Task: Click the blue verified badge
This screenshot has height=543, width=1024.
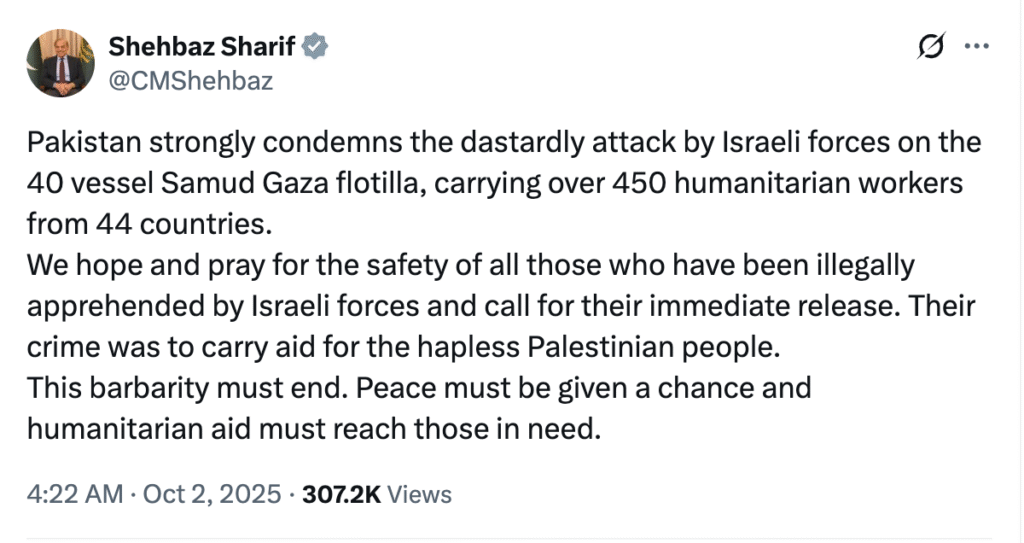Action: 317,46
